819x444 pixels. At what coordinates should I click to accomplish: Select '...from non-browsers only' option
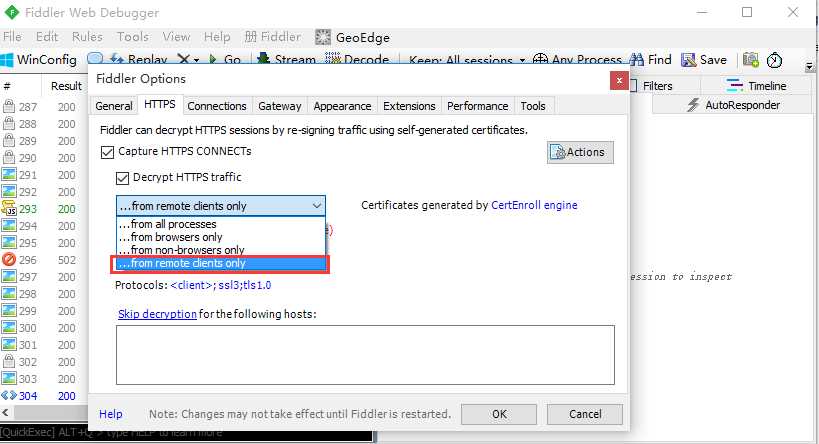click(x=220, y=250)
